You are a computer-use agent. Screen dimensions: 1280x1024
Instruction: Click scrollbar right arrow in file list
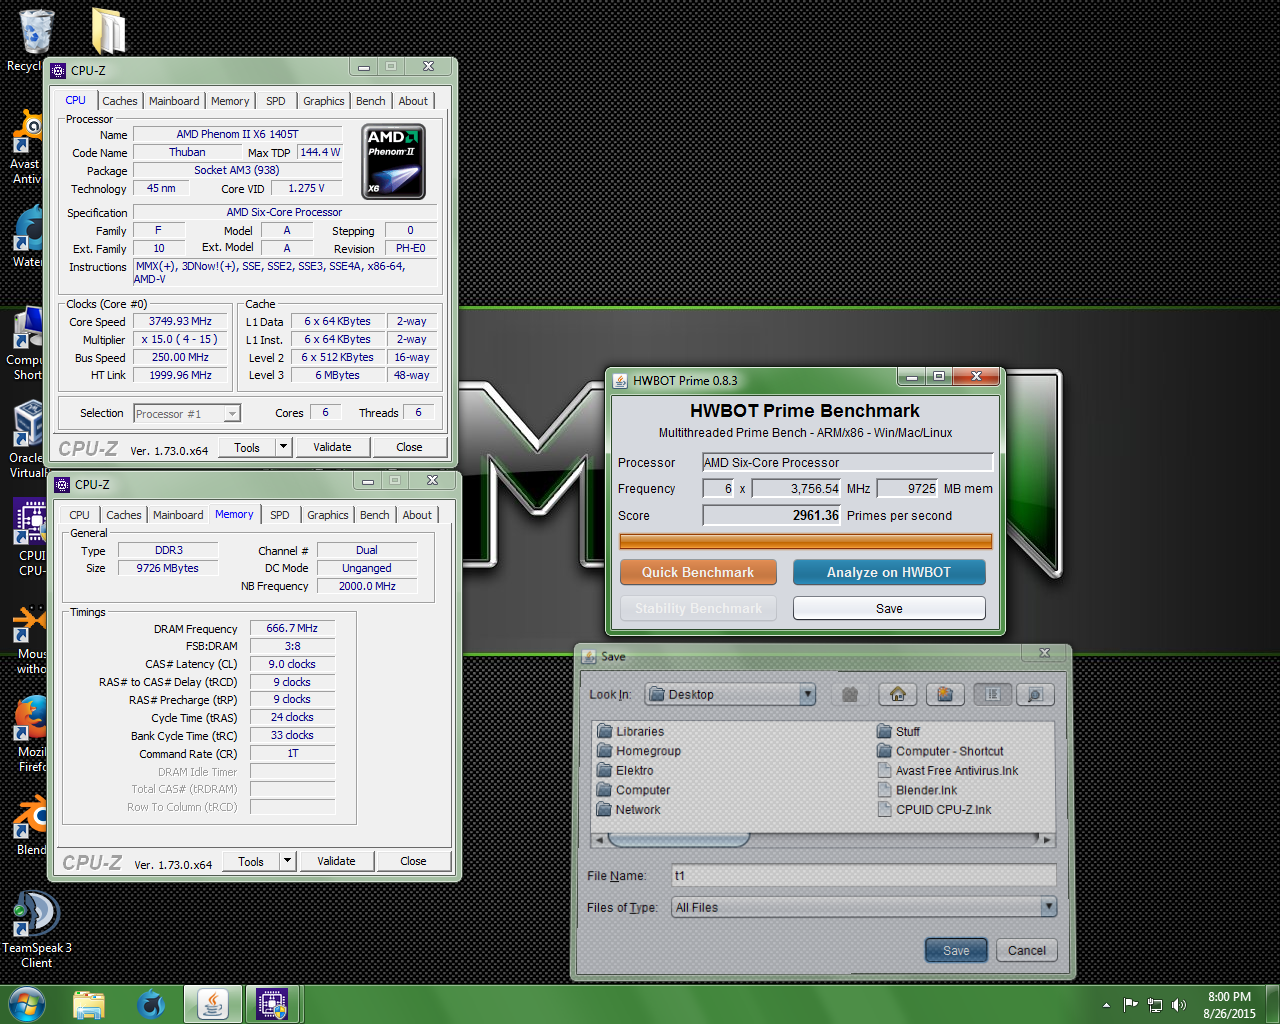pyautogui.click(x=1046, y=839)
